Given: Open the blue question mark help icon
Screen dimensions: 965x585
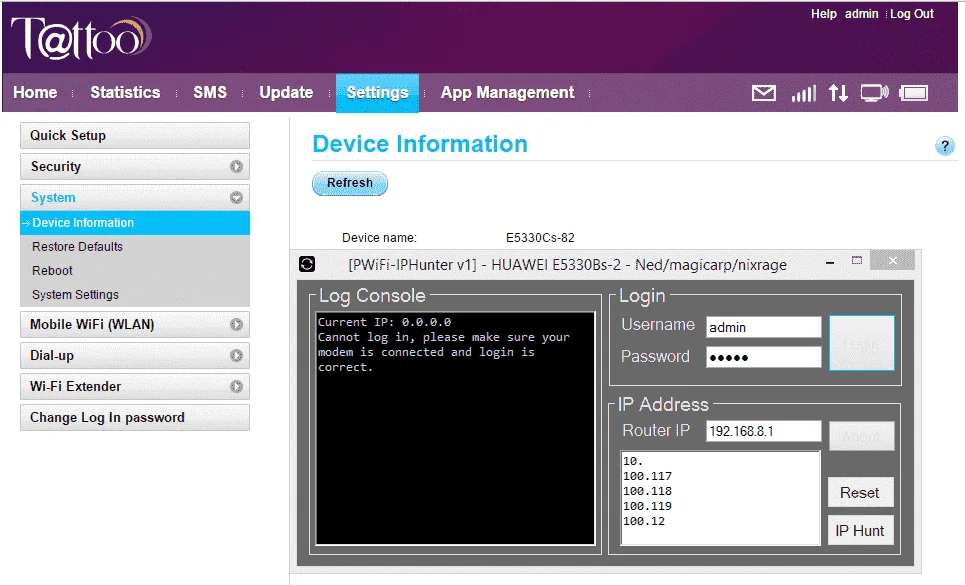Looking at the screenshot, I should point(945,146).
